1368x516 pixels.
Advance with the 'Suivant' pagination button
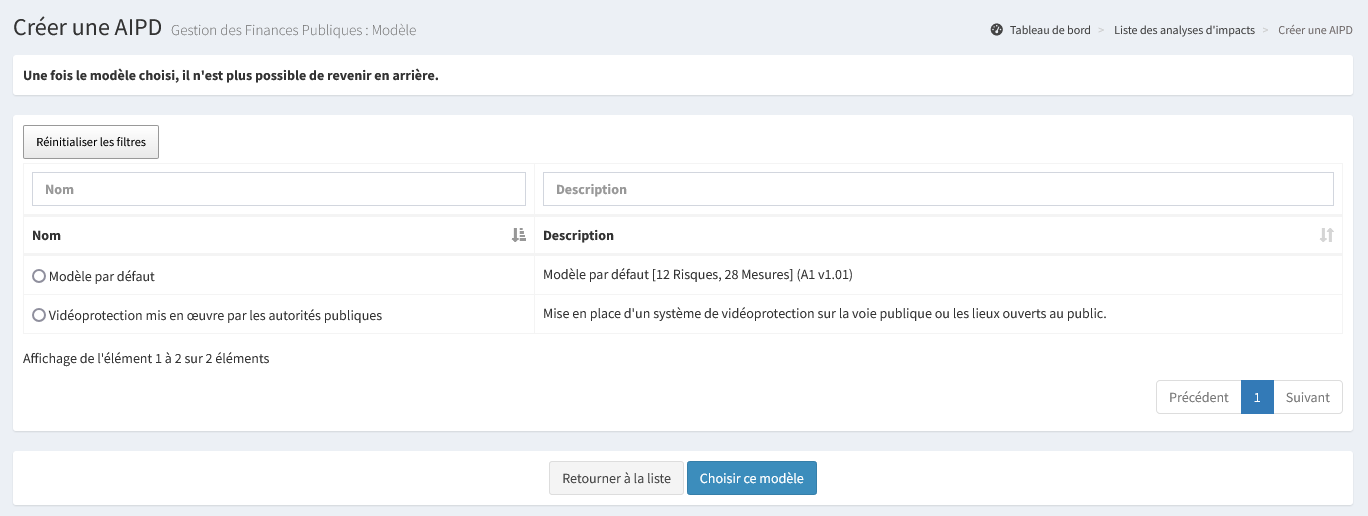click(x=1307, y=397)
